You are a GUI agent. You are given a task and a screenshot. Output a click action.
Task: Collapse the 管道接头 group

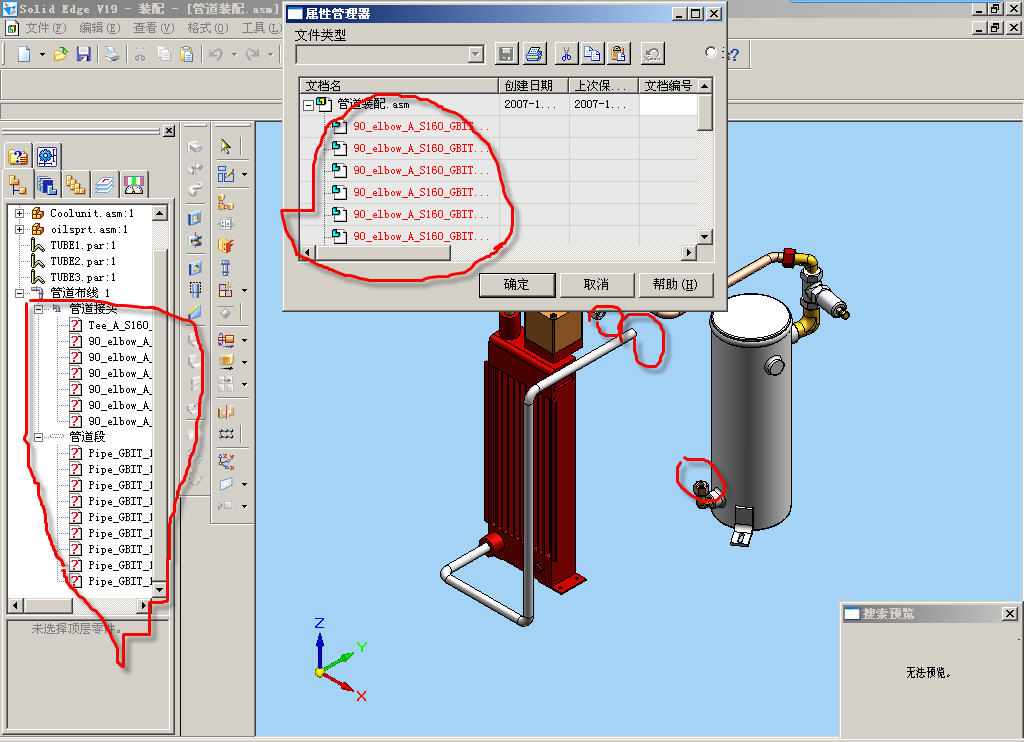tap(39, 309)
